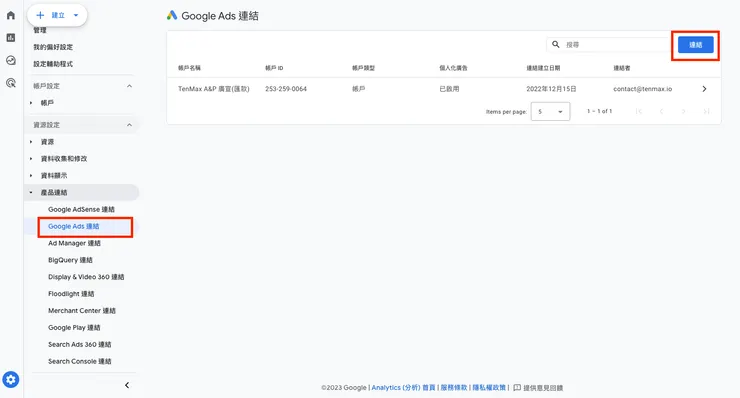Click the 已啟用 personalized ads cell

[x=449, y=89]
